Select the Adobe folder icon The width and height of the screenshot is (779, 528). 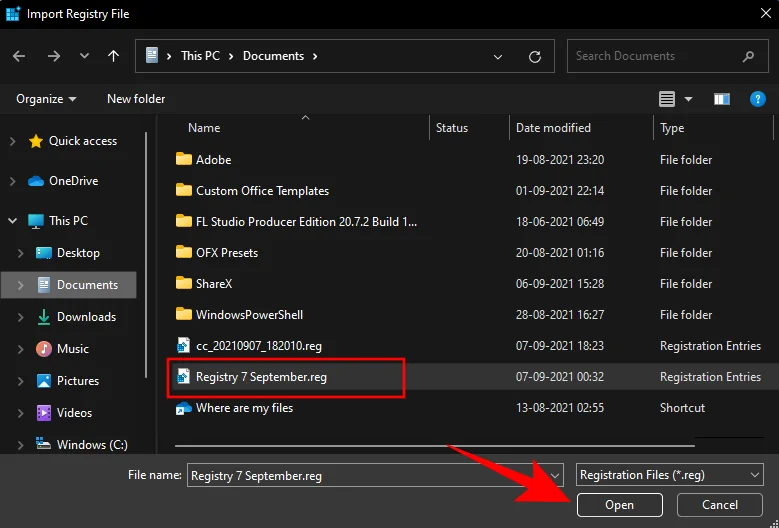[x=184, y=159]
